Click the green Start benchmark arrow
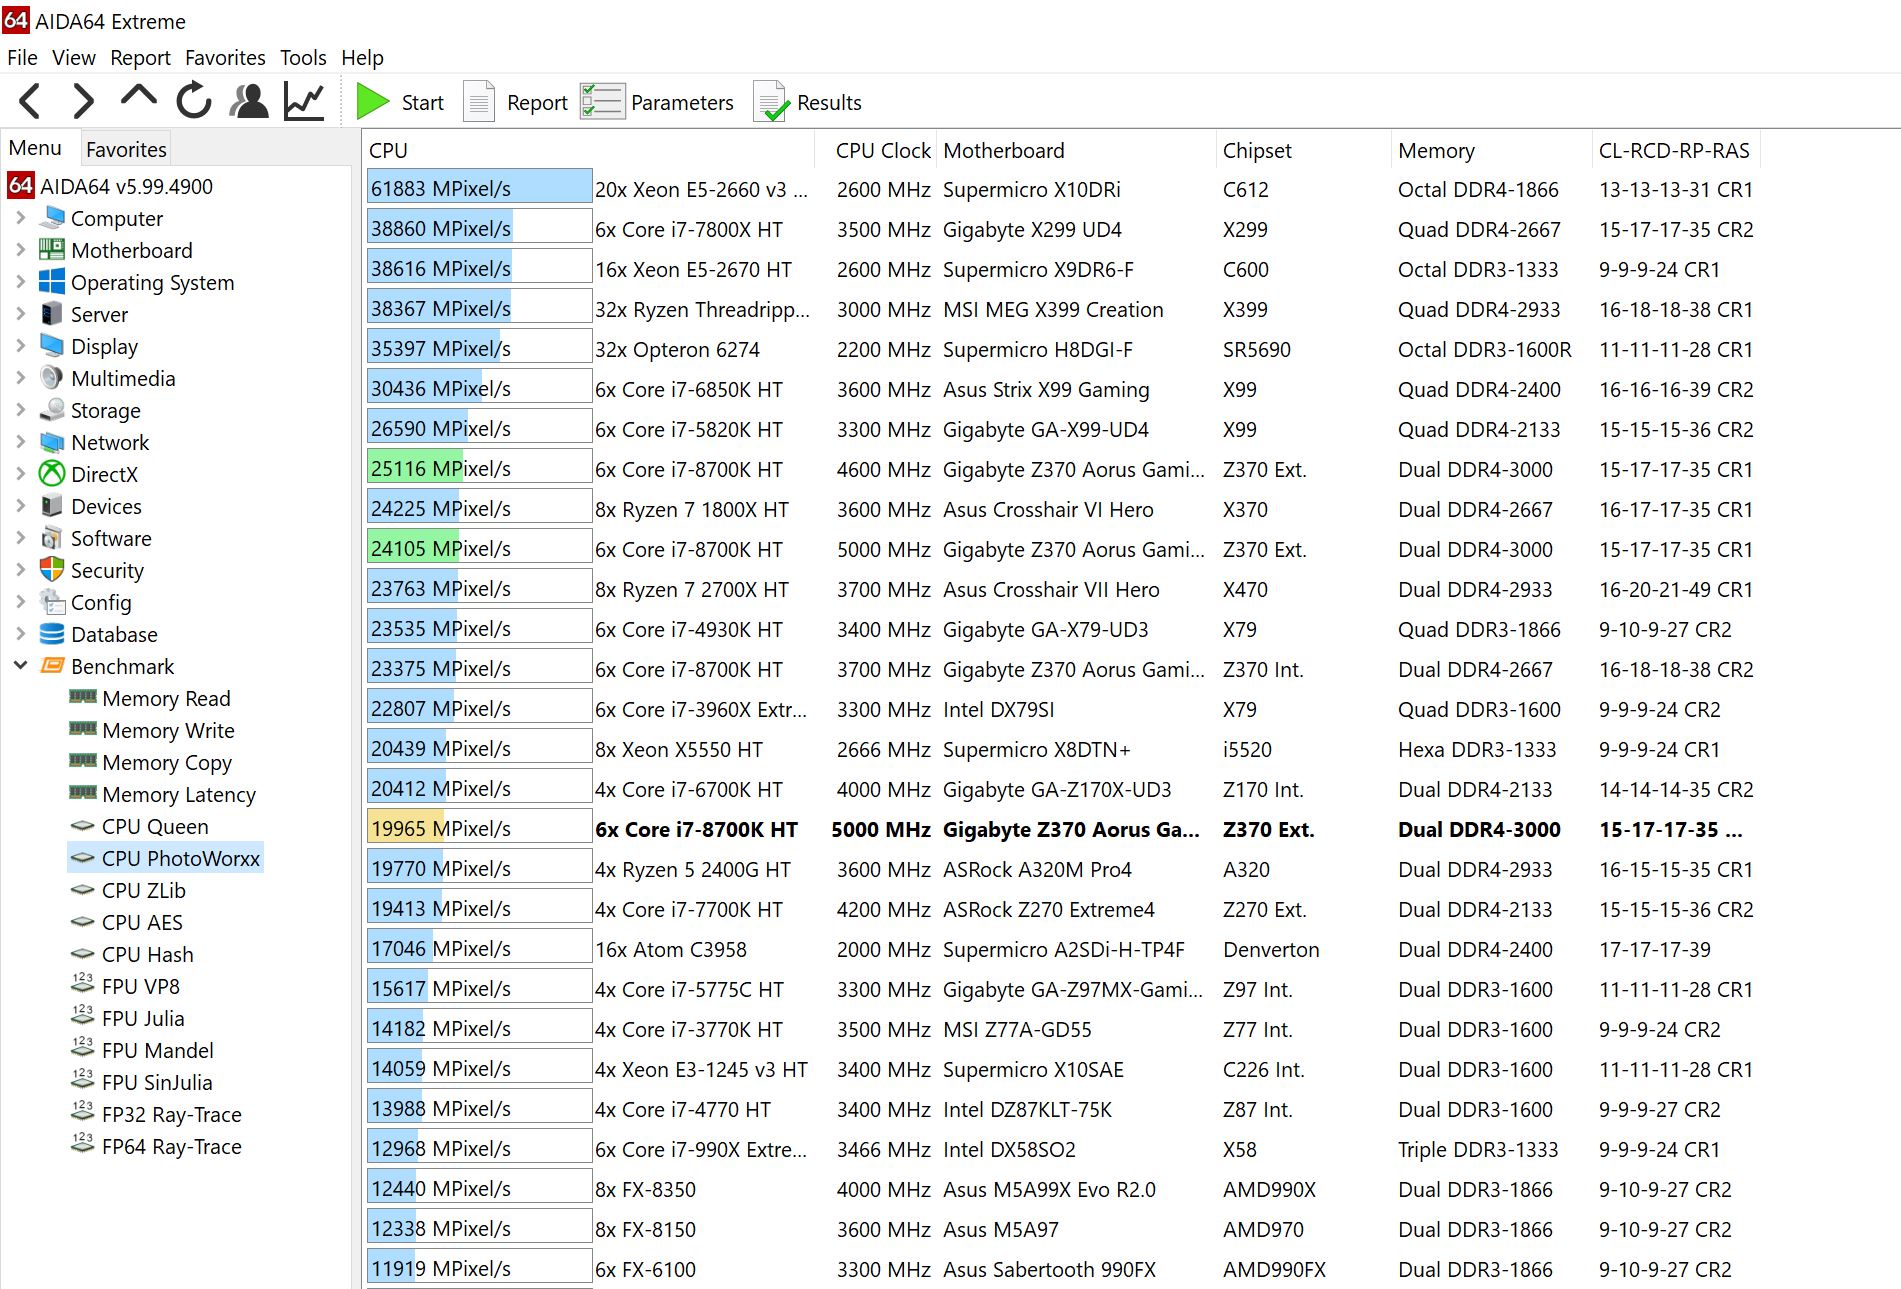The width and height of the screenshot is (1901, 1289). [372, 101]
